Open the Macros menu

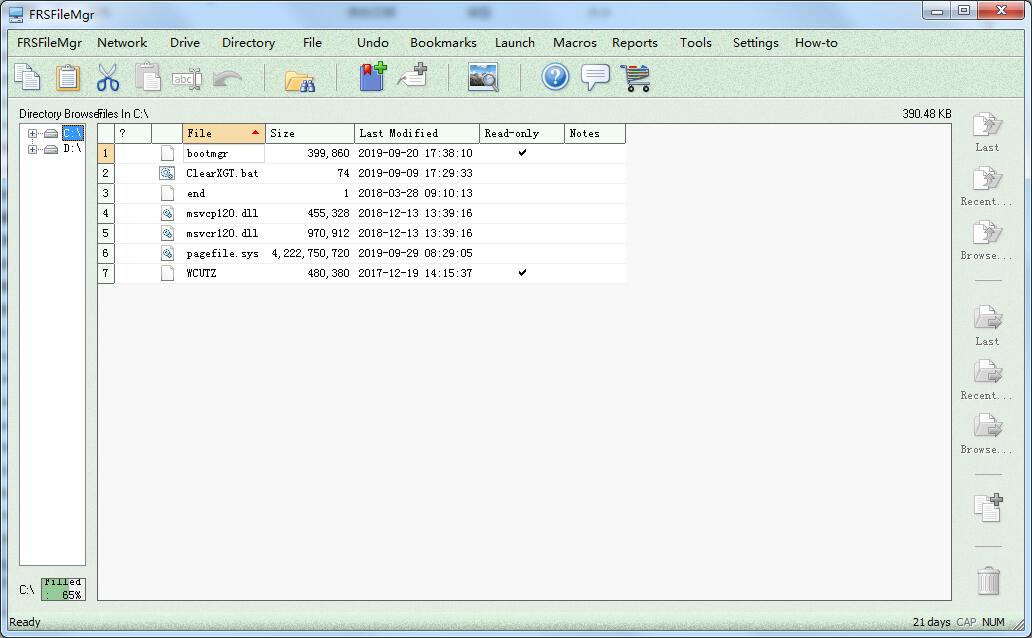click(x=575, y=43)
